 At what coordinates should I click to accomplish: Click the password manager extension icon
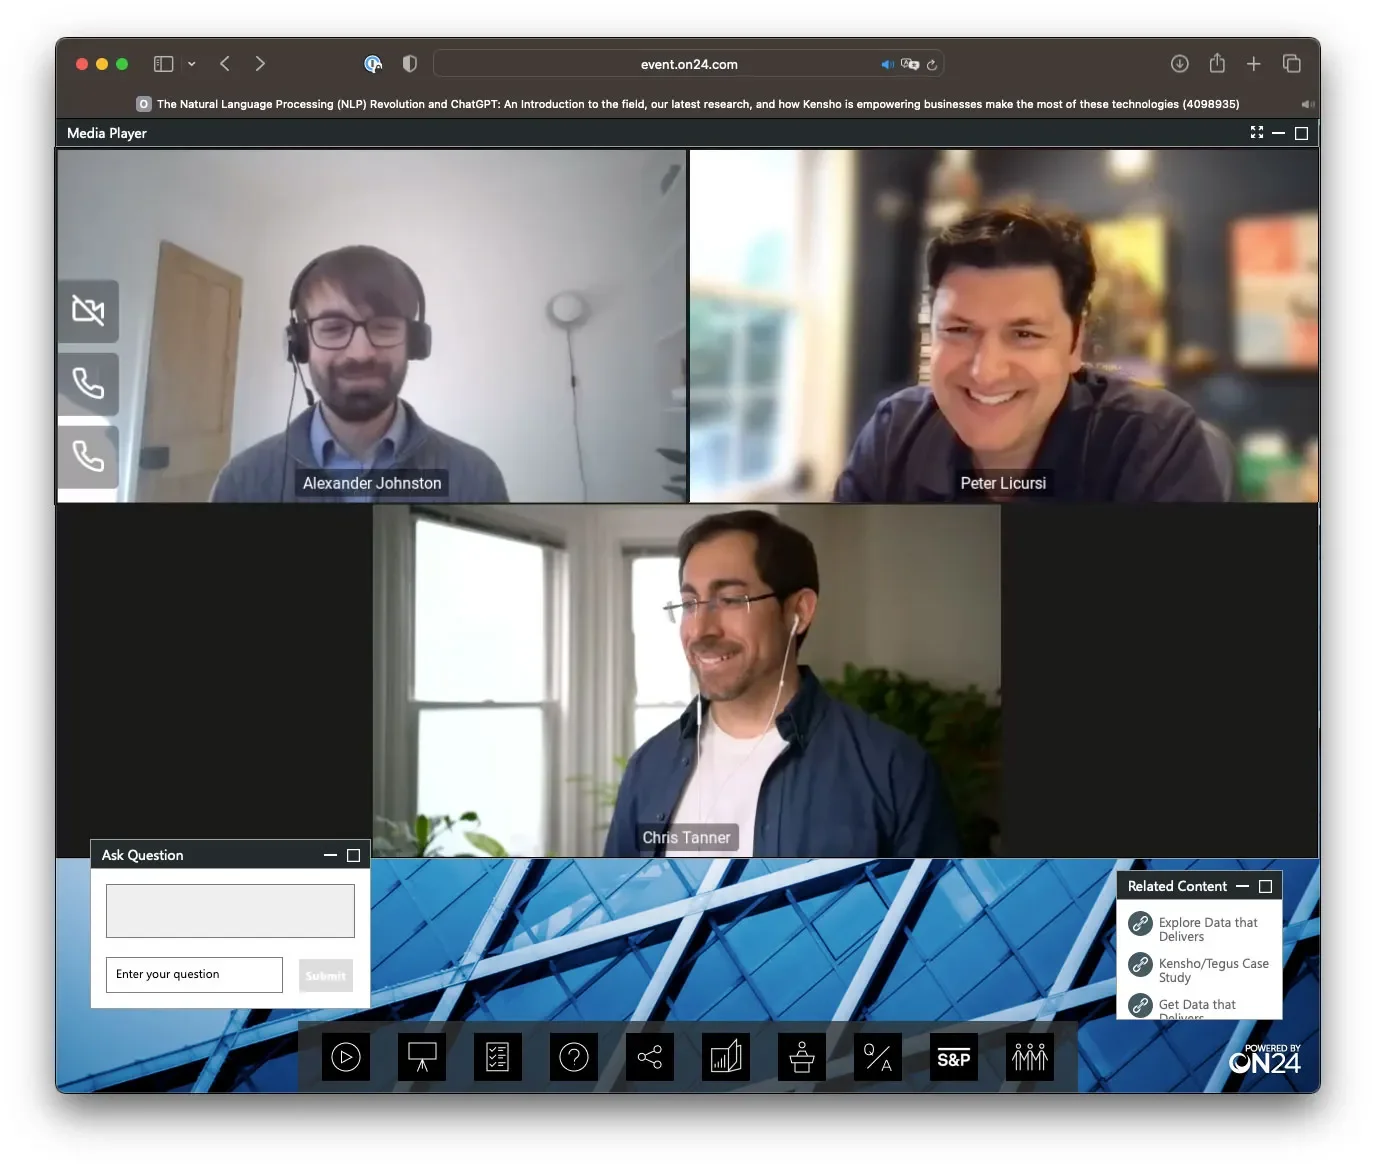(373, 64)
